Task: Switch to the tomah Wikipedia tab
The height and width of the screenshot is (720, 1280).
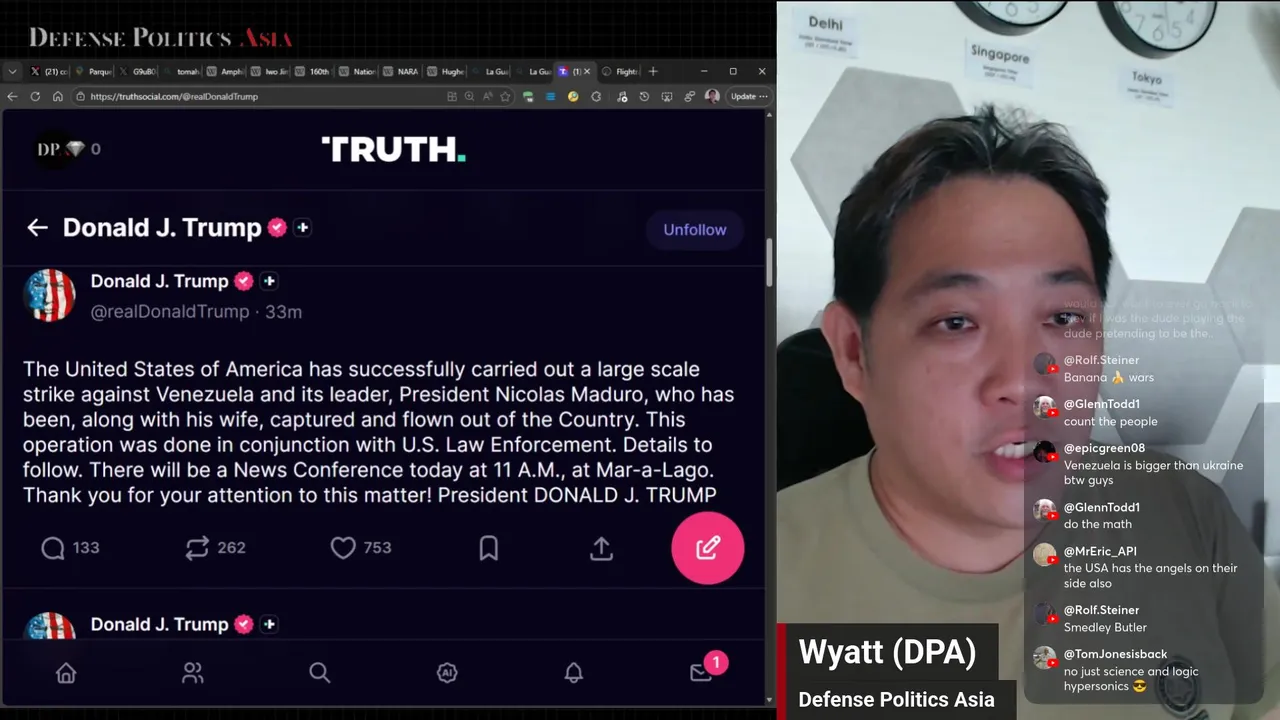Action: [x=182, y=71]
